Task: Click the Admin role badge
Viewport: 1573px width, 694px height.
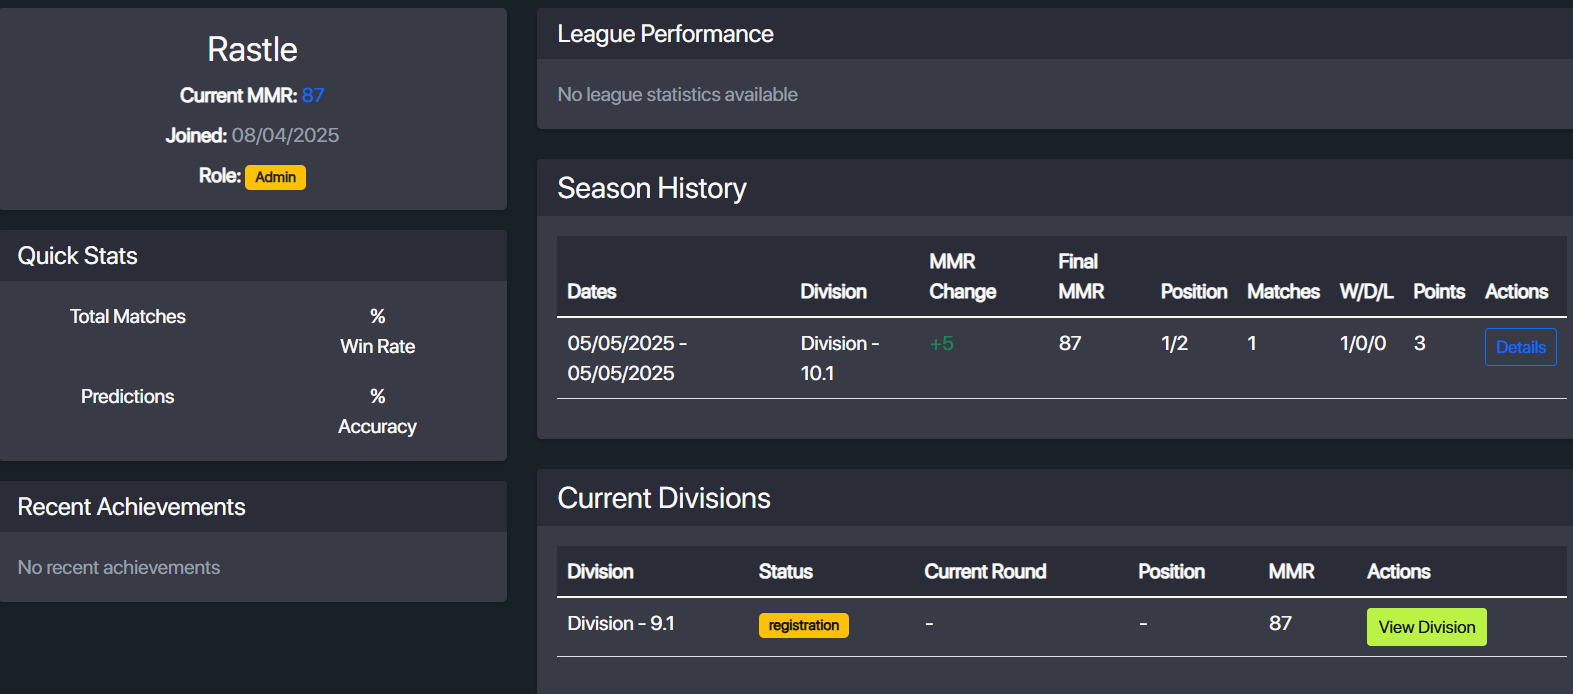Action: point(275,177)
